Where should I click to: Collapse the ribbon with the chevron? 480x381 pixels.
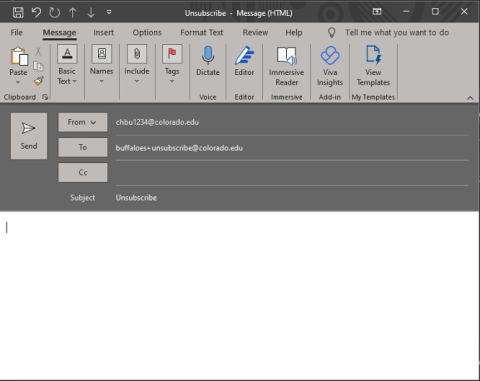(x=470, y=98)
